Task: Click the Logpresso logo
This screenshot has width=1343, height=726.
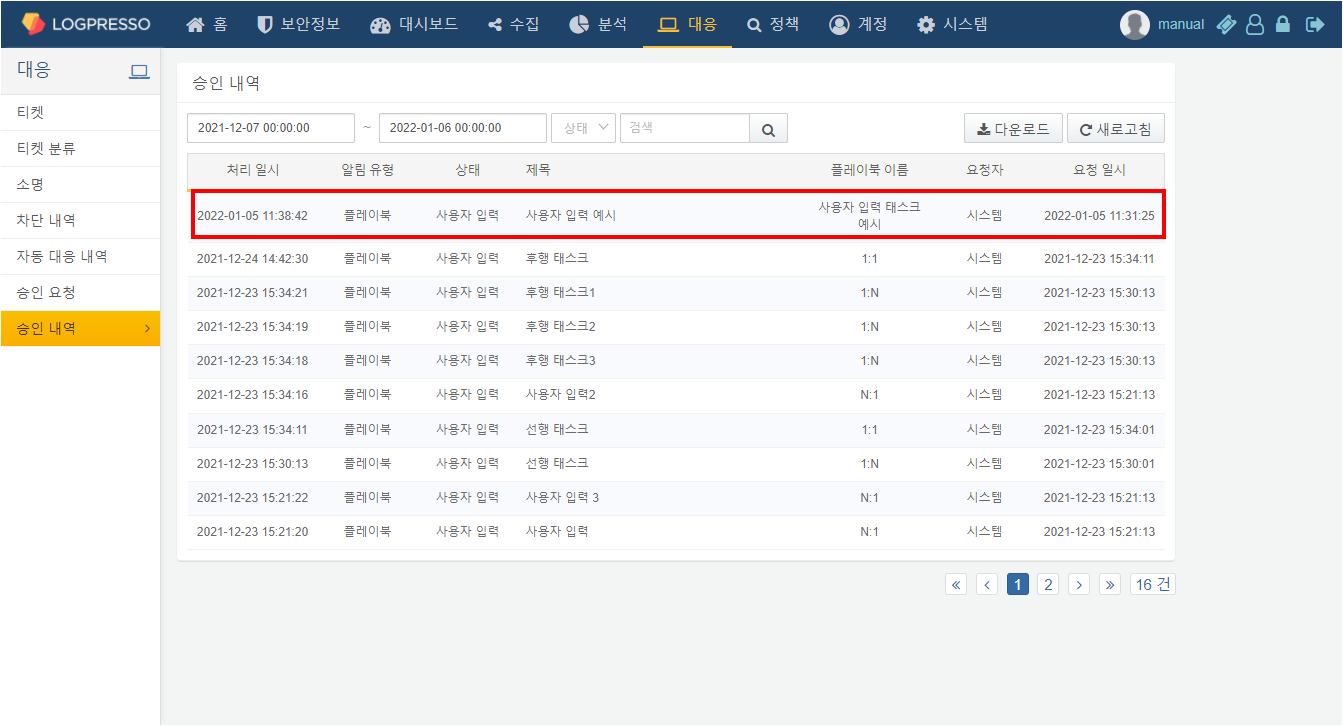Action: coord(85,24)
